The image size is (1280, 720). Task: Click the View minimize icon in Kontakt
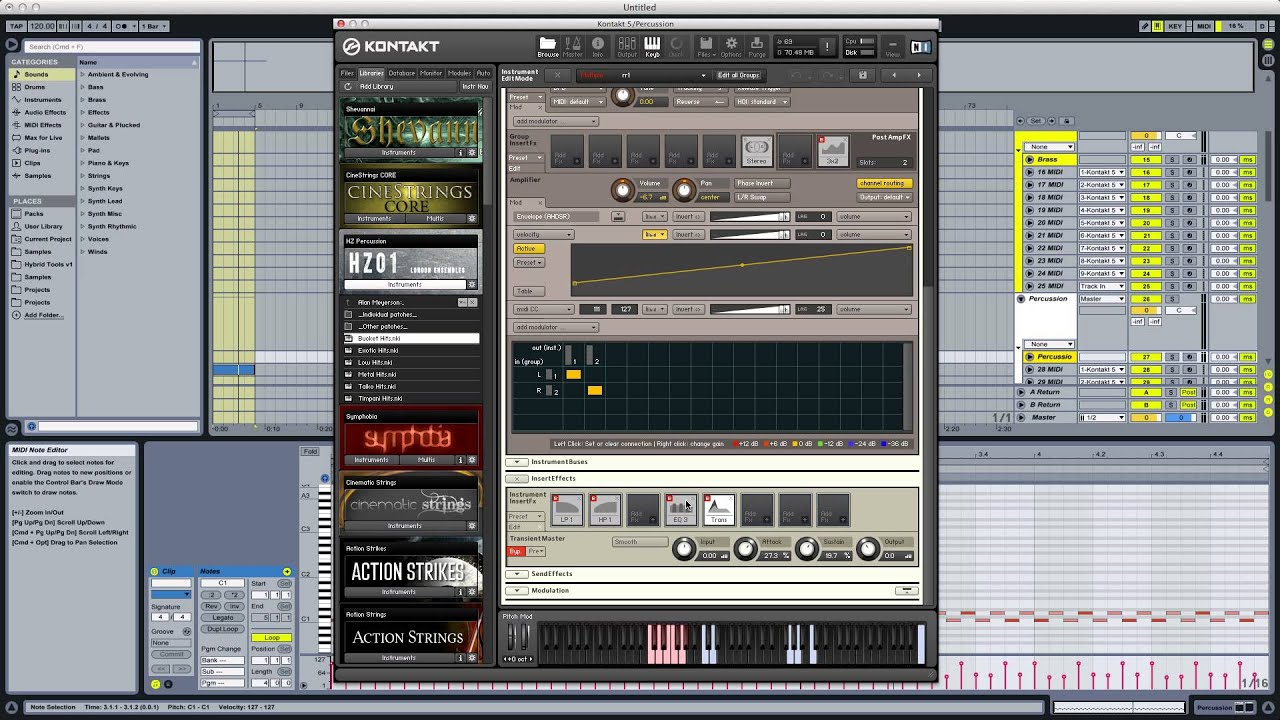893,46
